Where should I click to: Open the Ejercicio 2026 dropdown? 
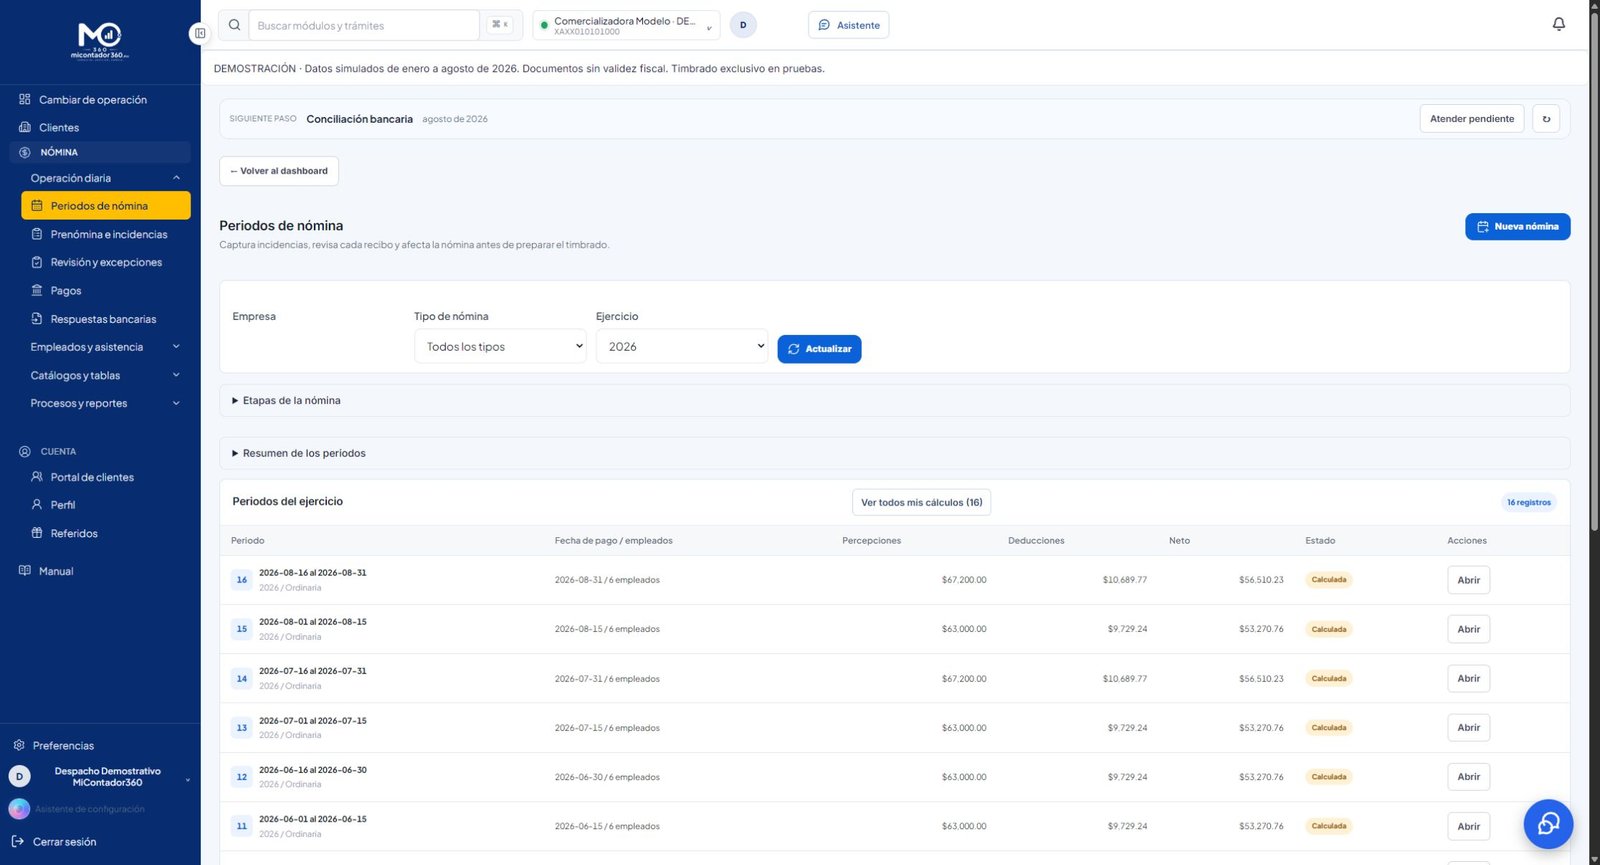[682, 347]
